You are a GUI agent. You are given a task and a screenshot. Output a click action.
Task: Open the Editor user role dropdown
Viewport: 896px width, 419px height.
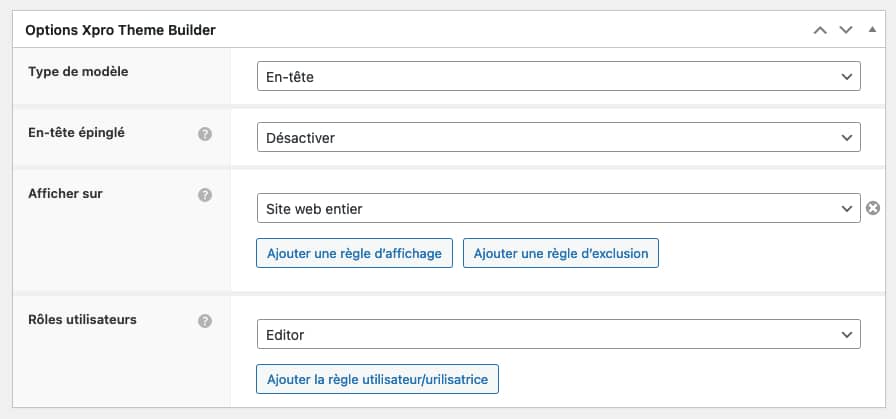pos(559,334)
